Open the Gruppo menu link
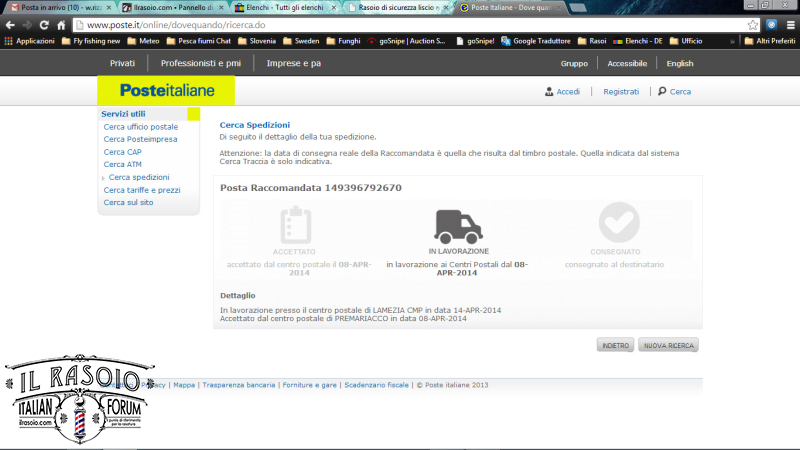Image resolution: width=800 pixels, height=450 pixels. click(574, 64)
